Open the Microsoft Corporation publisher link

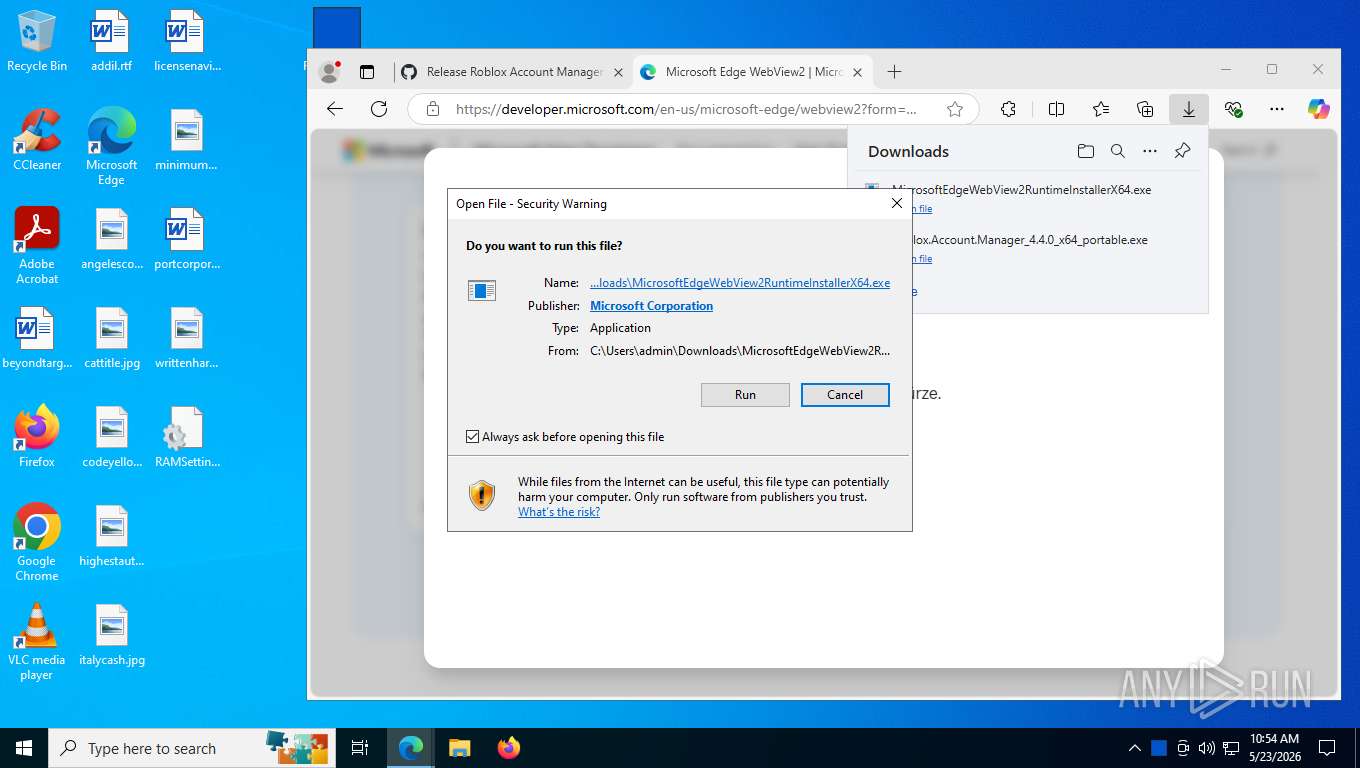coord(651,306)
